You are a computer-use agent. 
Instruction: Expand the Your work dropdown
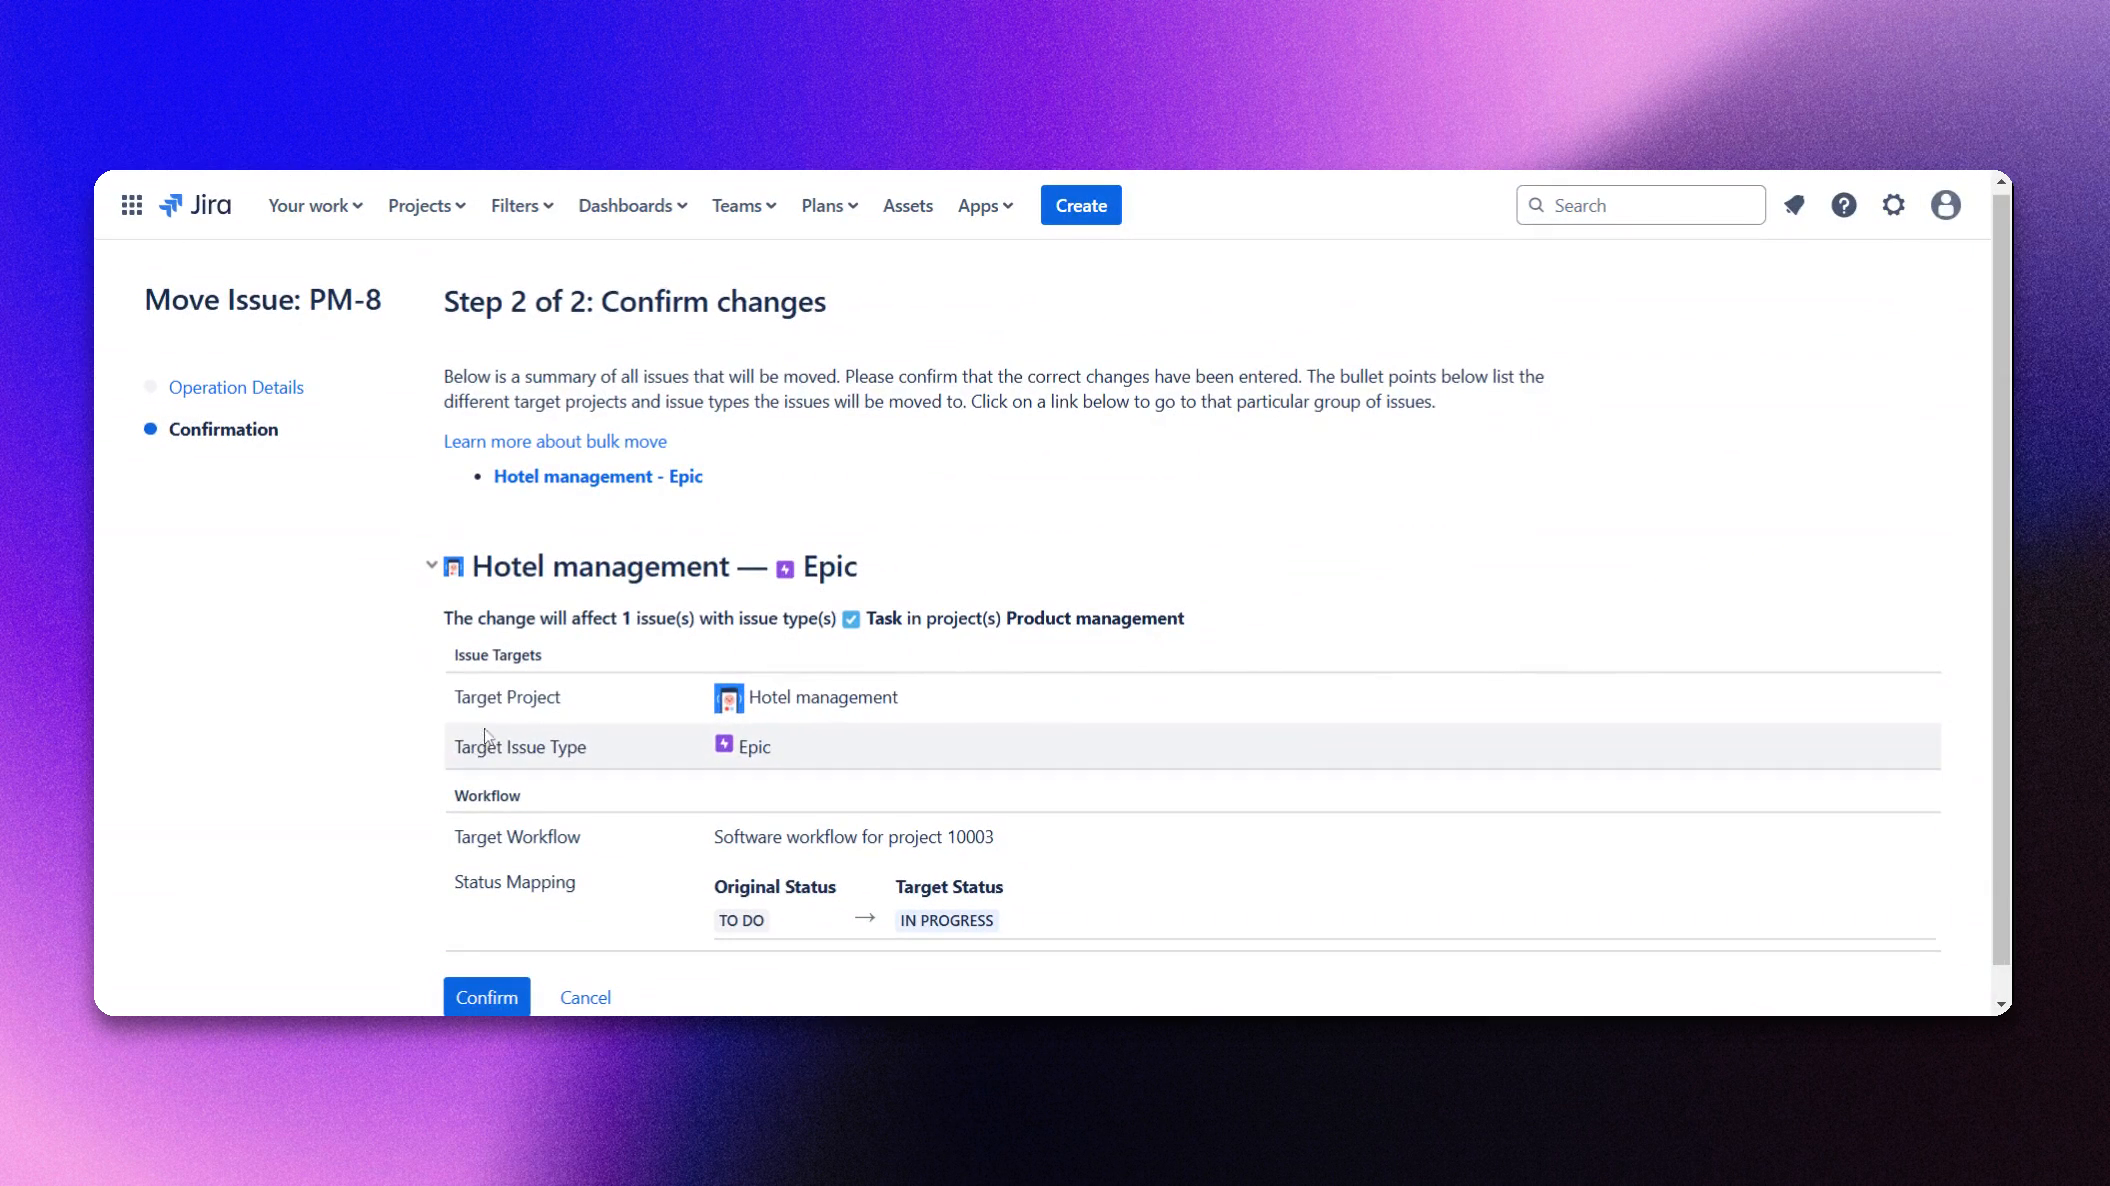(315, 205)
